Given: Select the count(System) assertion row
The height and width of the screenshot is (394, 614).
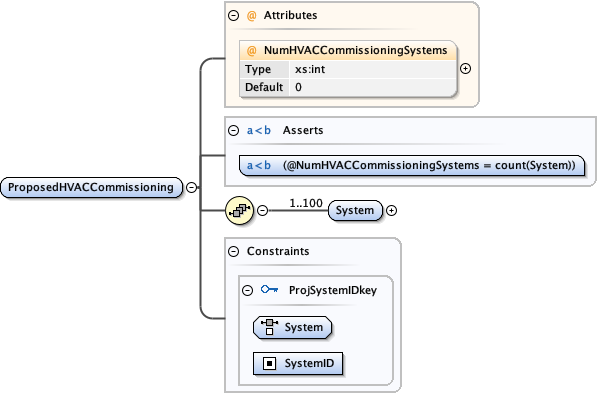Looking at the screenshot, I should [412, 165].
